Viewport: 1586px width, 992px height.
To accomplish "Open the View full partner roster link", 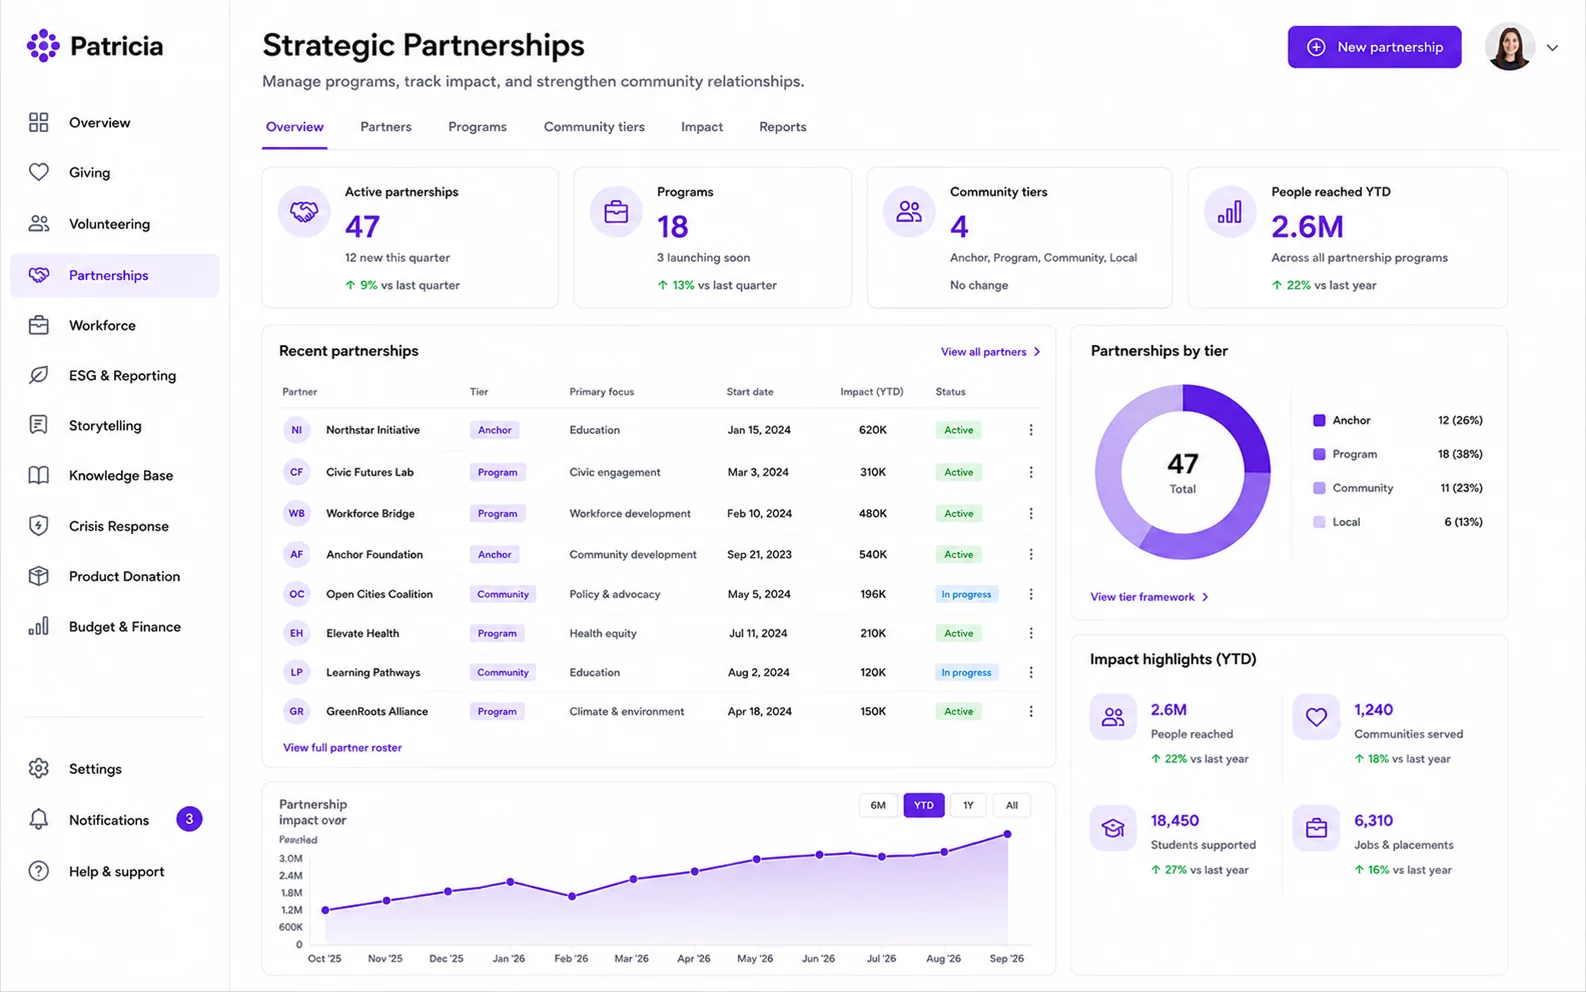I will [342, 747].
